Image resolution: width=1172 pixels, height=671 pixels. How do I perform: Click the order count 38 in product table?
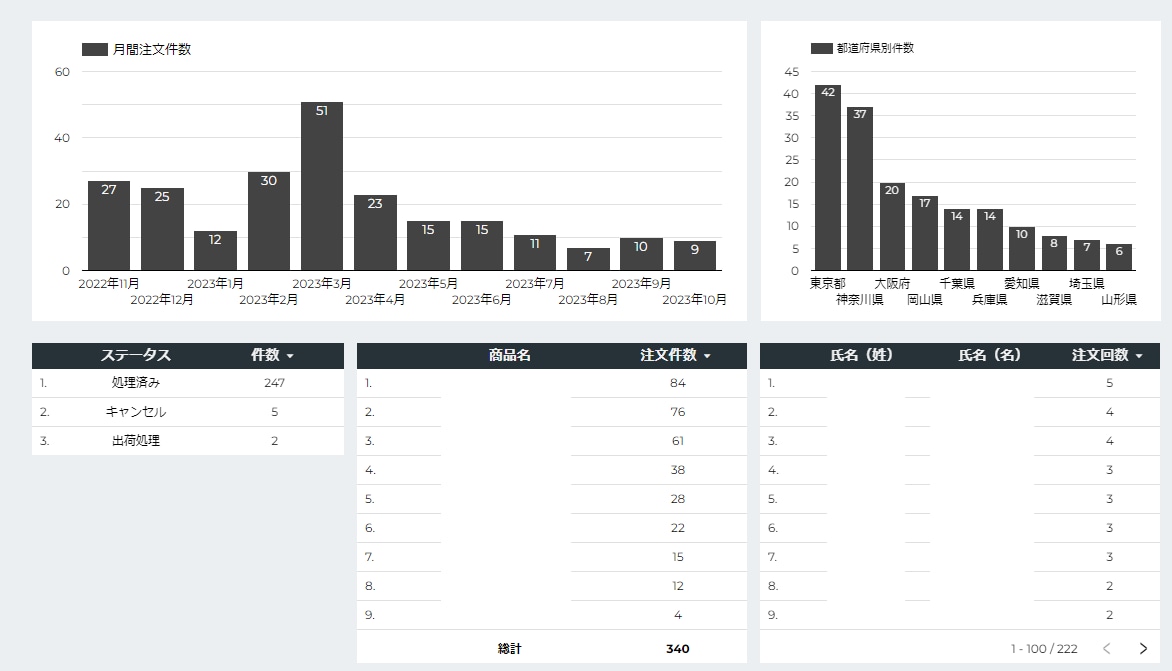click(678, 470)
